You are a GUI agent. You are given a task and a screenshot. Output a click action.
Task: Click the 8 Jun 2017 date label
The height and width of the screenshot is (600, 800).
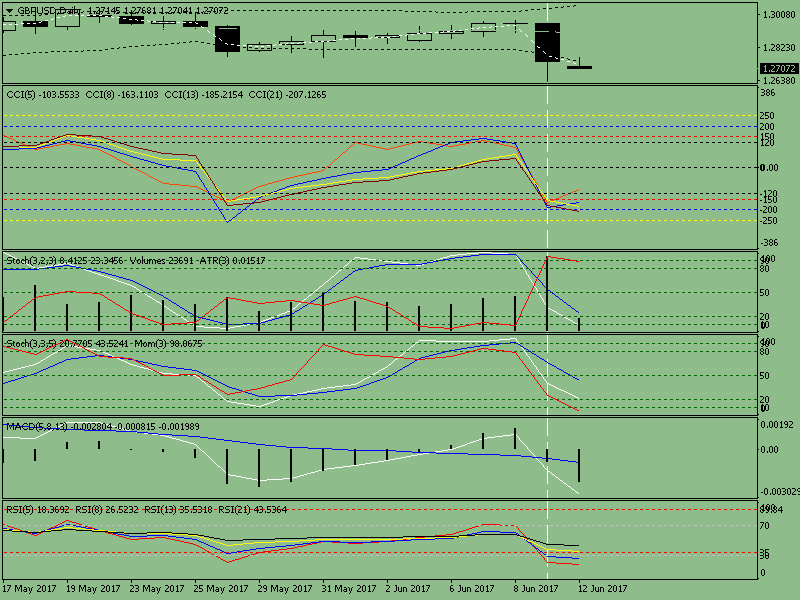coord(536,589)
